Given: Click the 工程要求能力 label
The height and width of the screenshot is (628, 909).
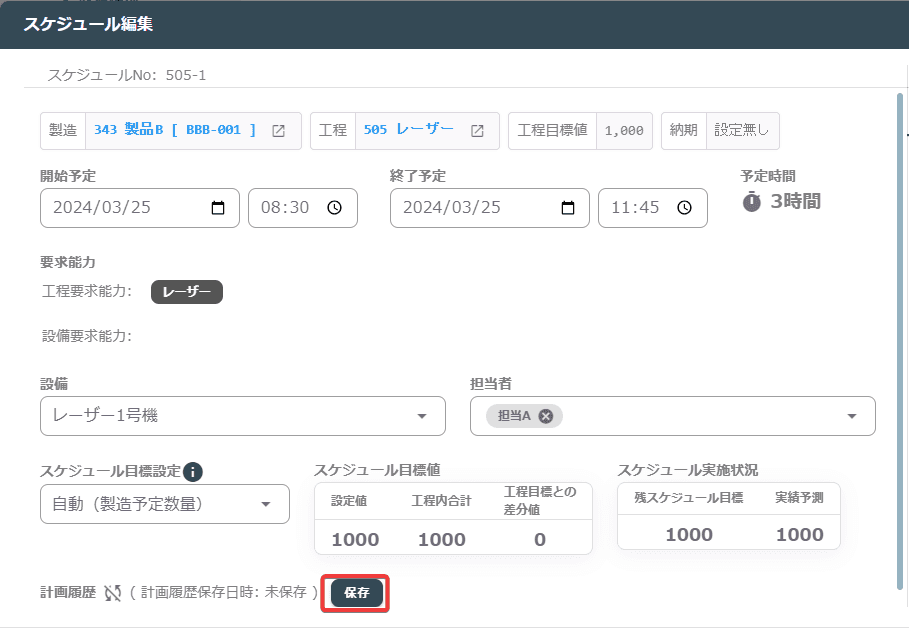Looking at the screenshot, I should point(87,291).
